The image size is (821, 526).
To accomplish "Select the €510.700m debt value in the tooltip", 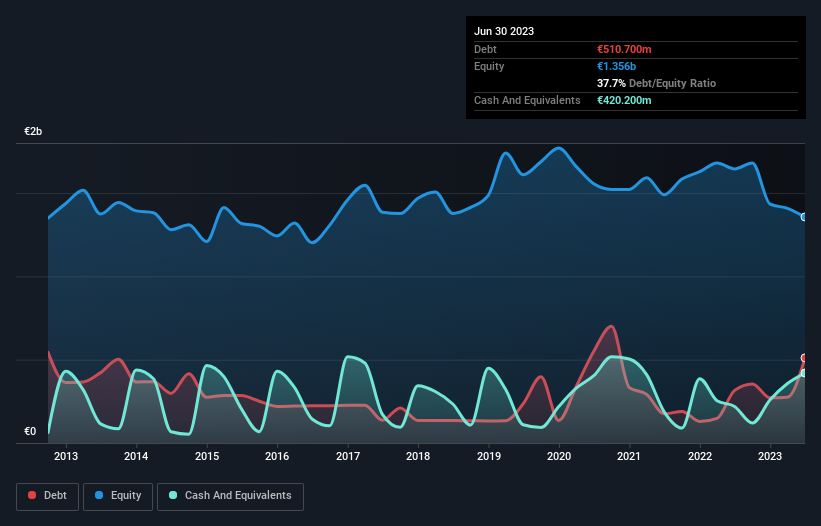I will (x=624, y=49).
